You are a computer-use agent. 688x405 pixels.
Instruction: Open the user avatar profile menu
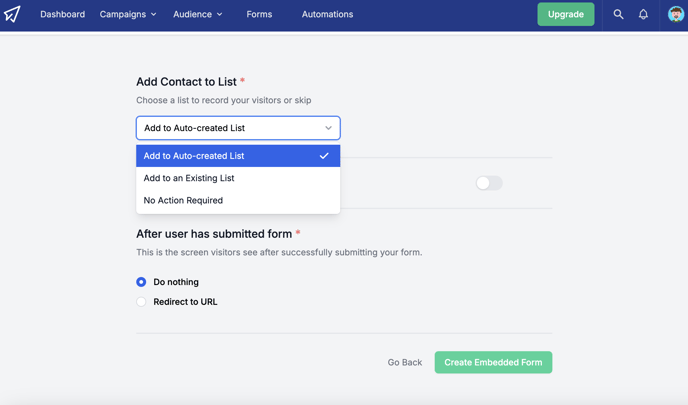coord(676,14)
